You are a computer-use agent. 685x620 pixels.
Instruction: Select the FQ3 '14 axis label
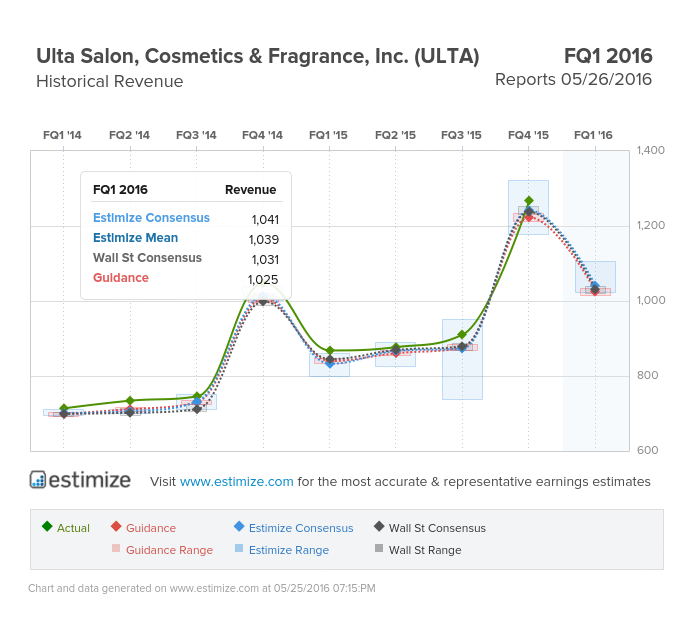click(196, 135)
